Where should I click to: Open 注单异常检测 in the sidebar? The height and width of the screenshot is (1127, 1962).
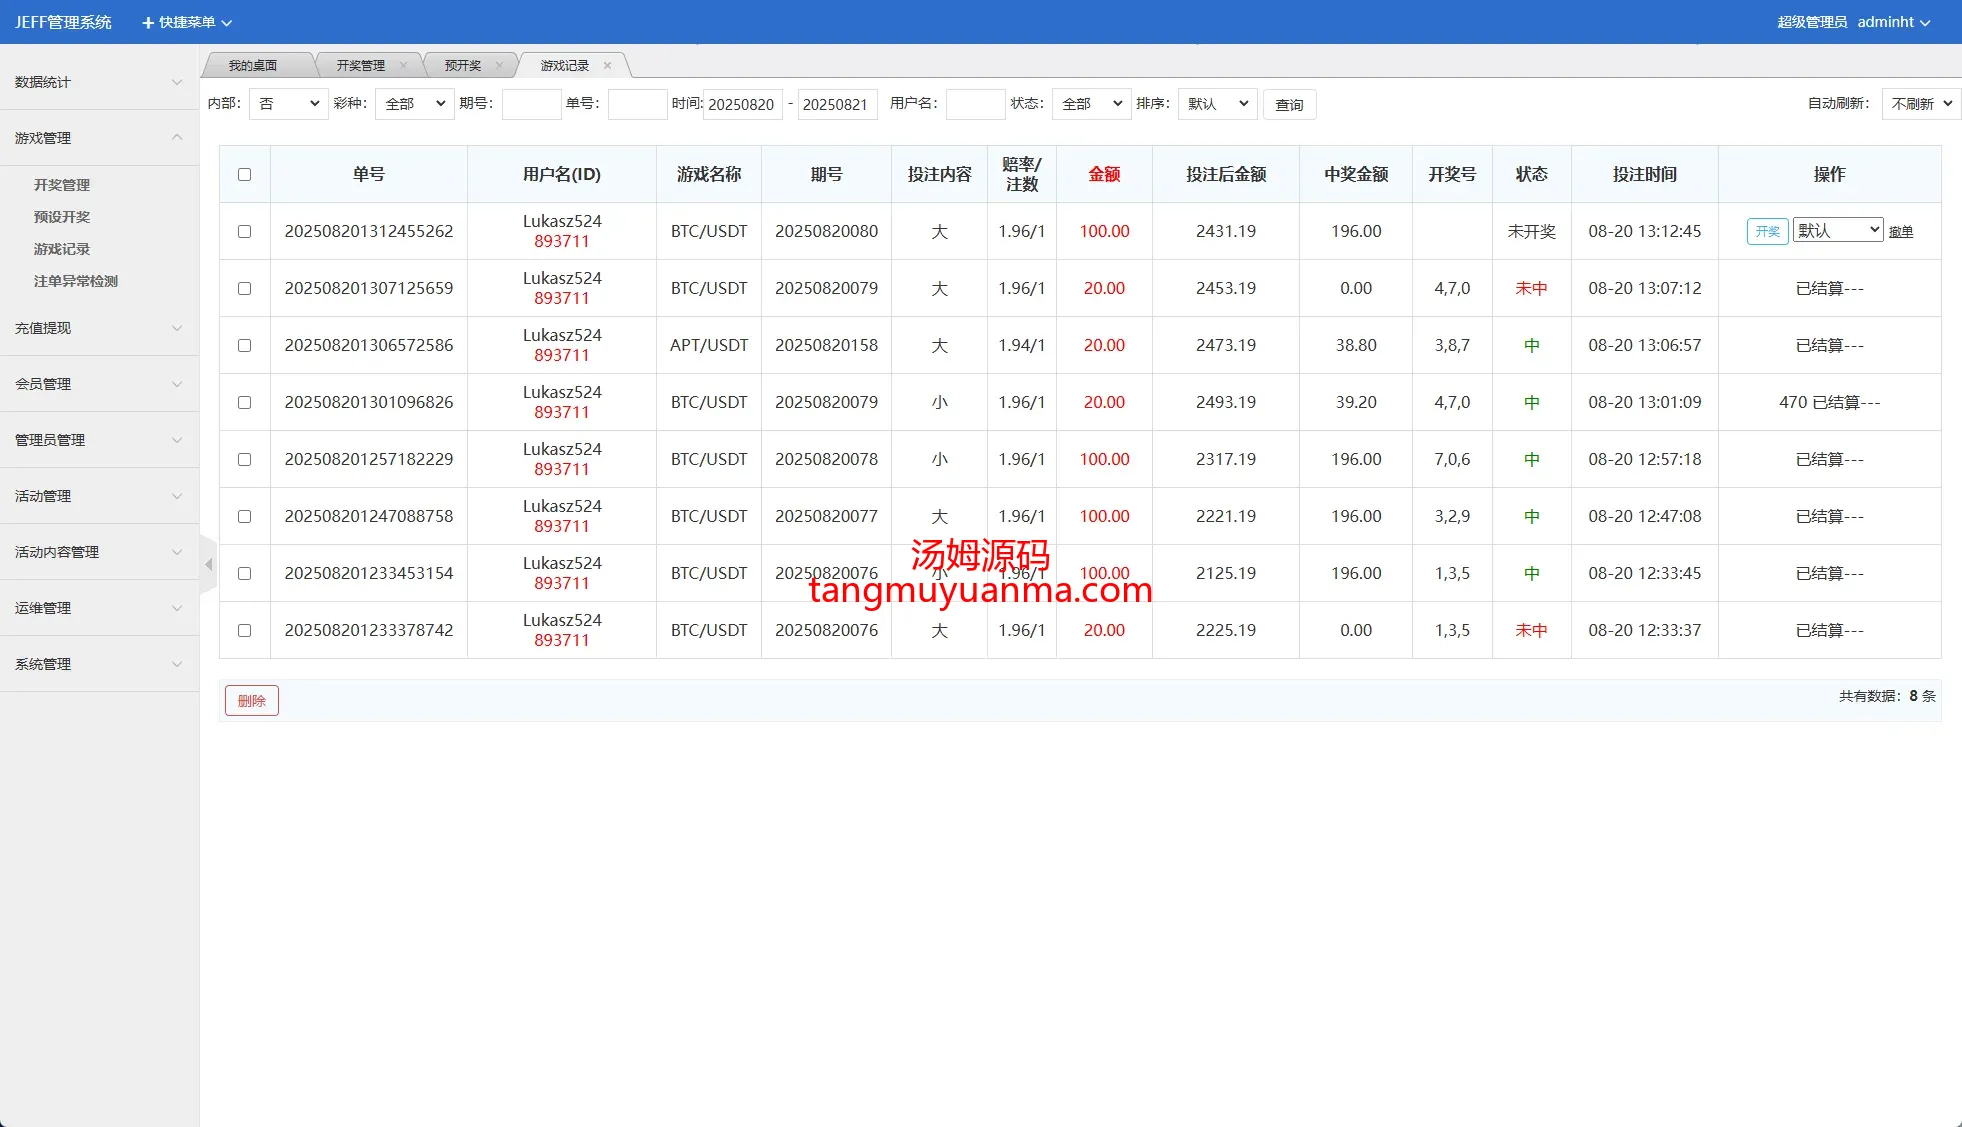coord(76,281)
